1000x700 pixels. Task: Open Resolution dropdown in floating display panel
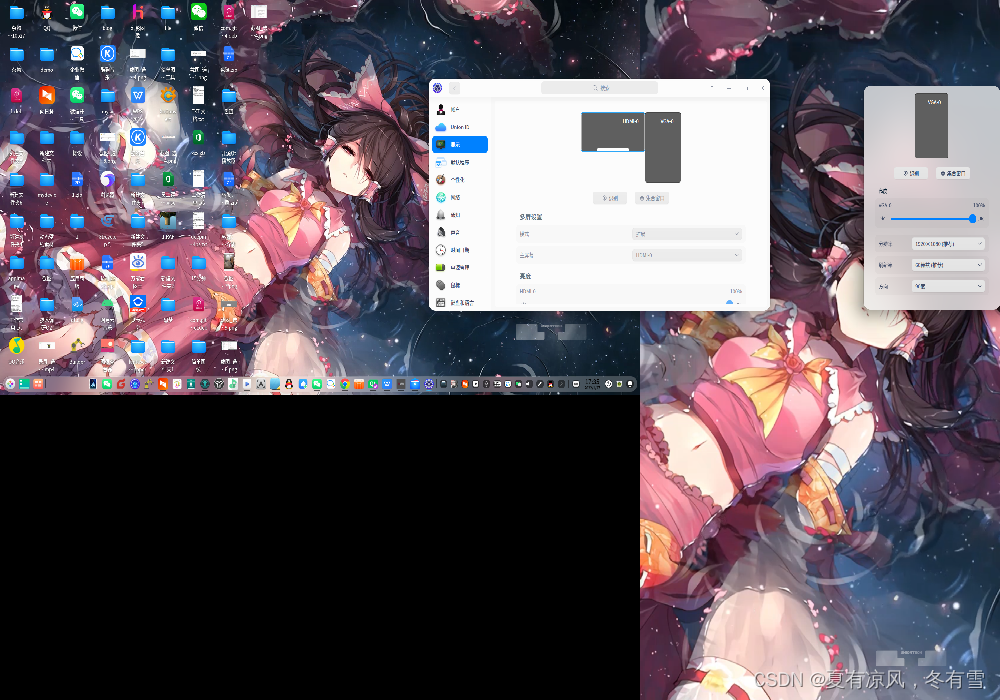click(x=948, y=244)
